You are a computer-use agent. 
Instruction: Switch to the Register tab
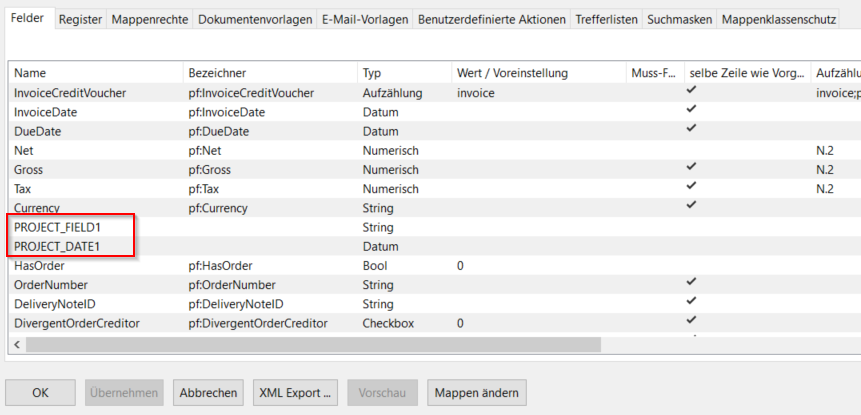pos(80,20)
